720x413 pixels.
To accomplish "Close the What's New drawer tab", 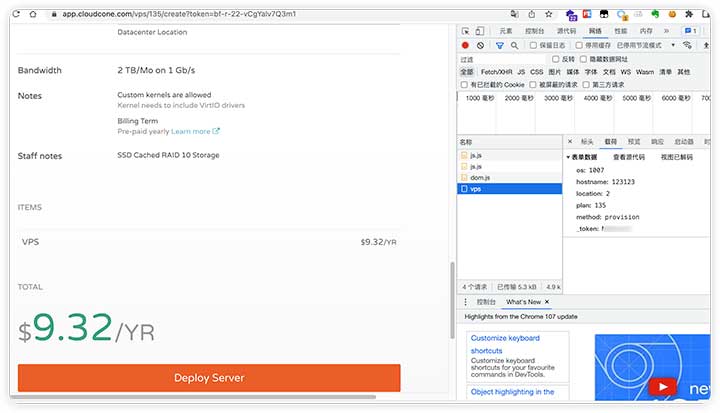I will [x=547, y=302].
